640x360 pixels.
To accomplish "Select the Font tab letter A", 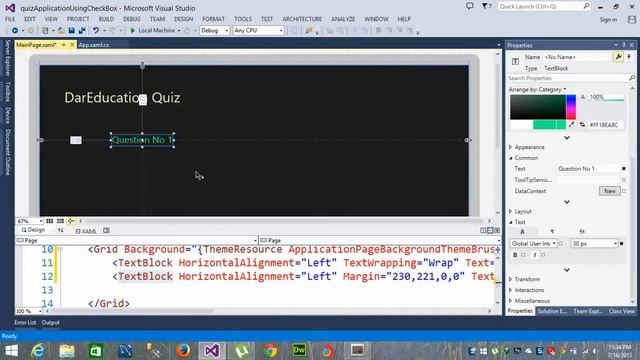I will point(522,231).
